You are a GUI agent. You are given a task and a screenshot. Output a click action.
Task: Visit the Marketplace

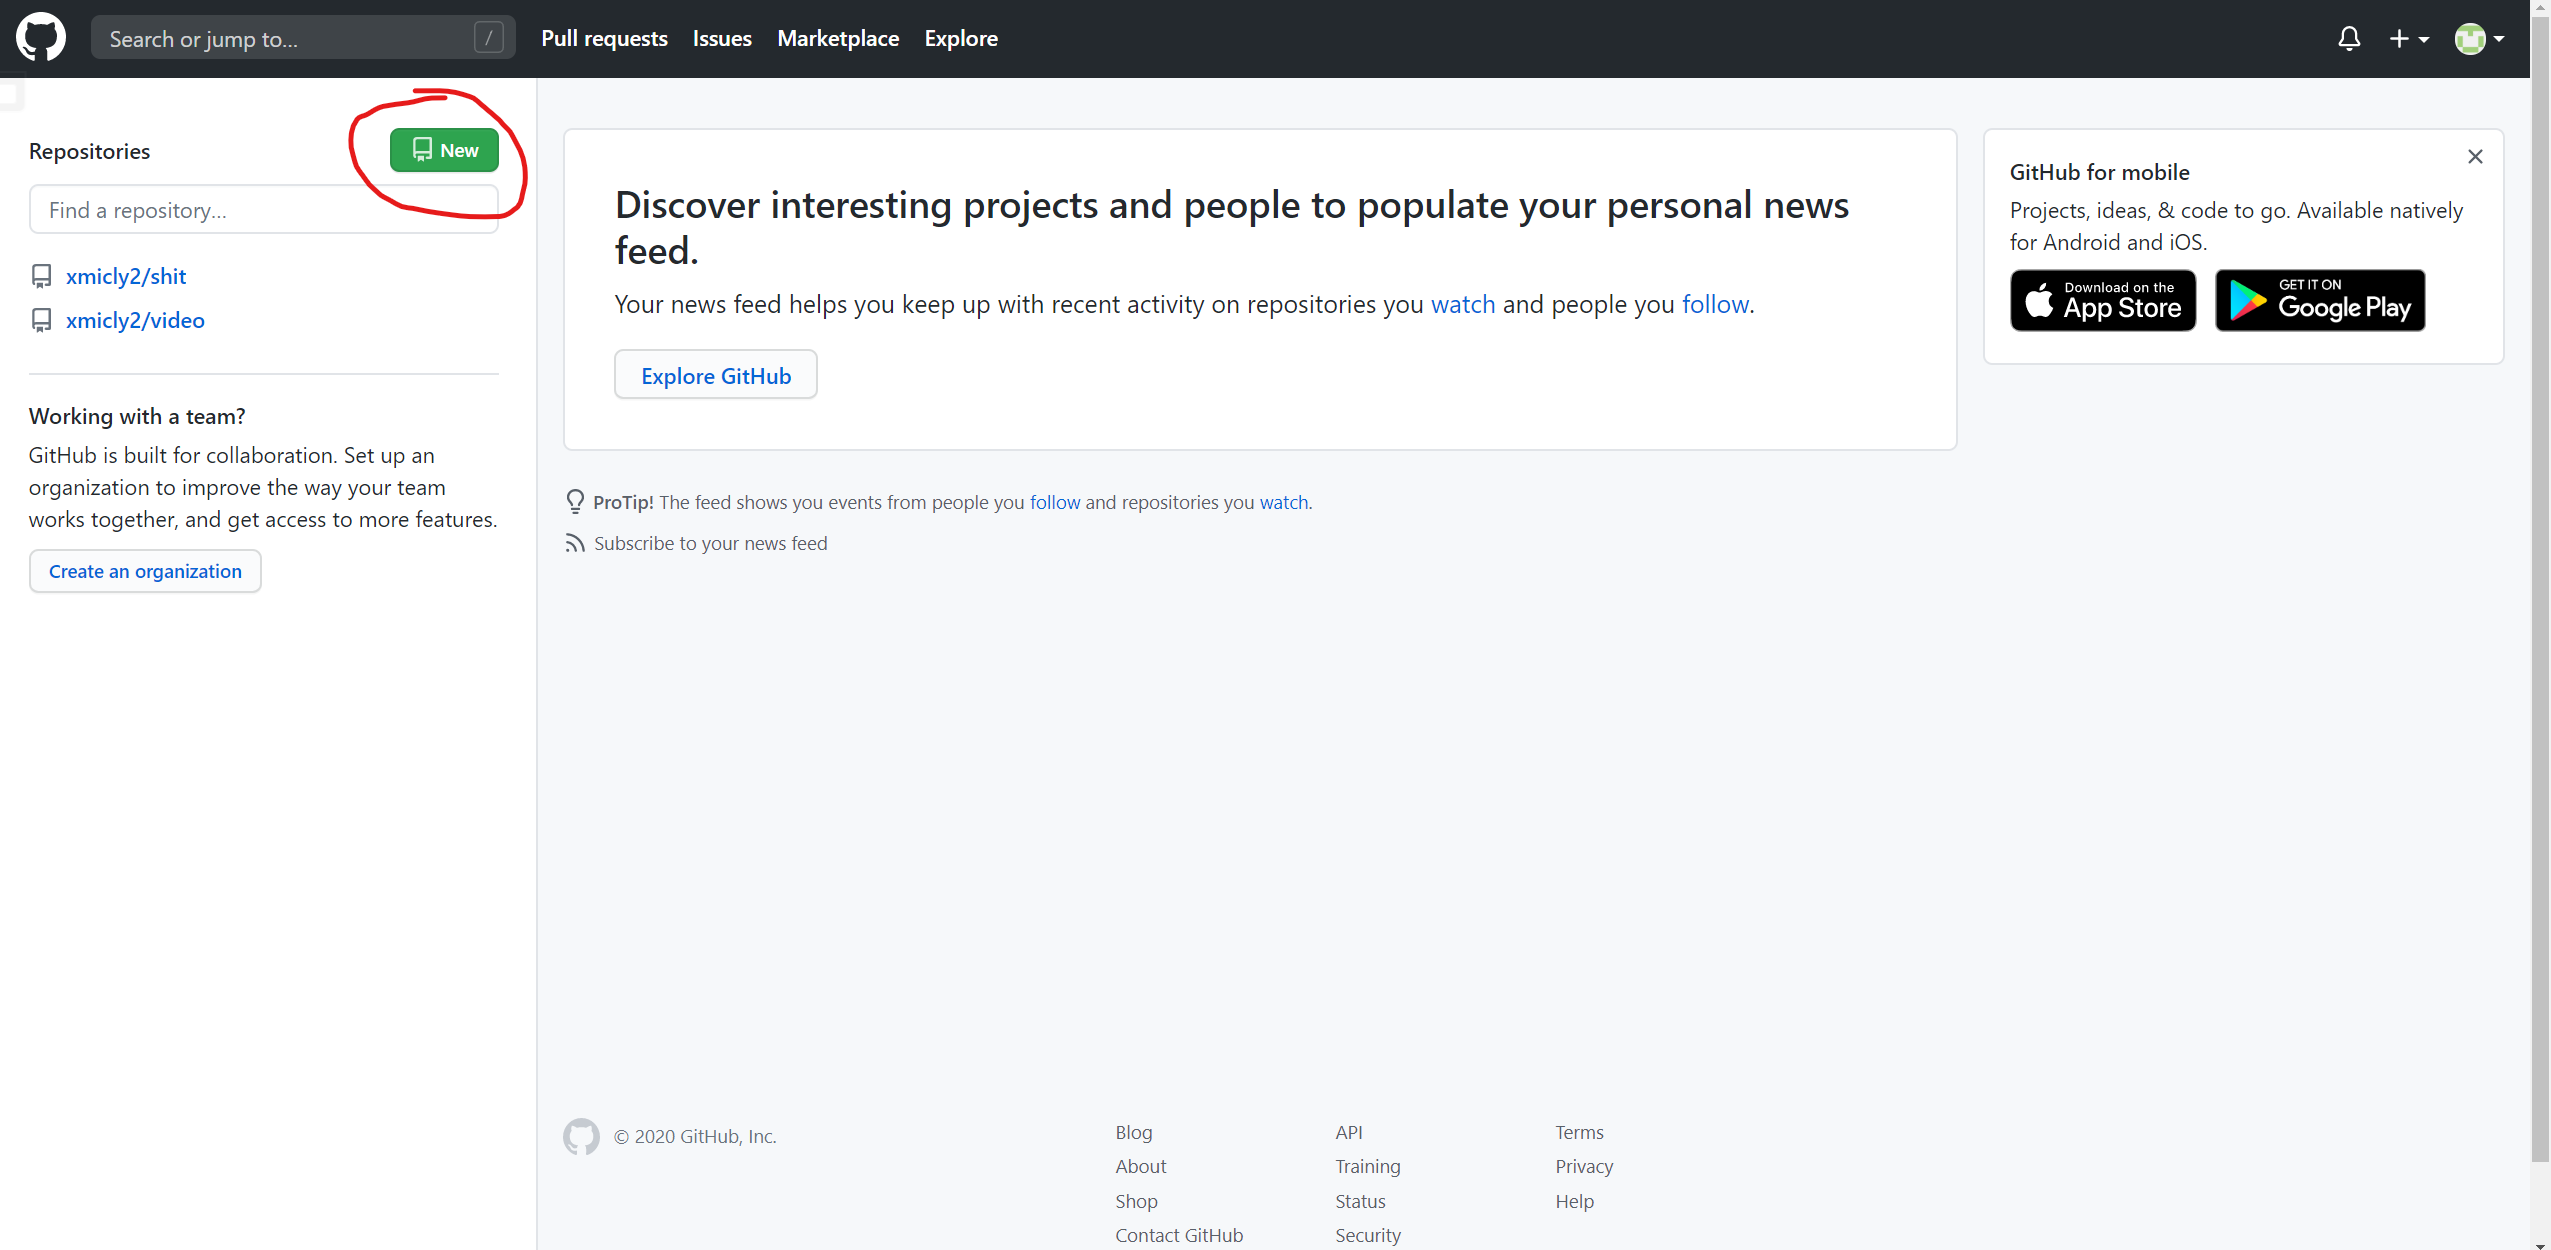(838, 38)
